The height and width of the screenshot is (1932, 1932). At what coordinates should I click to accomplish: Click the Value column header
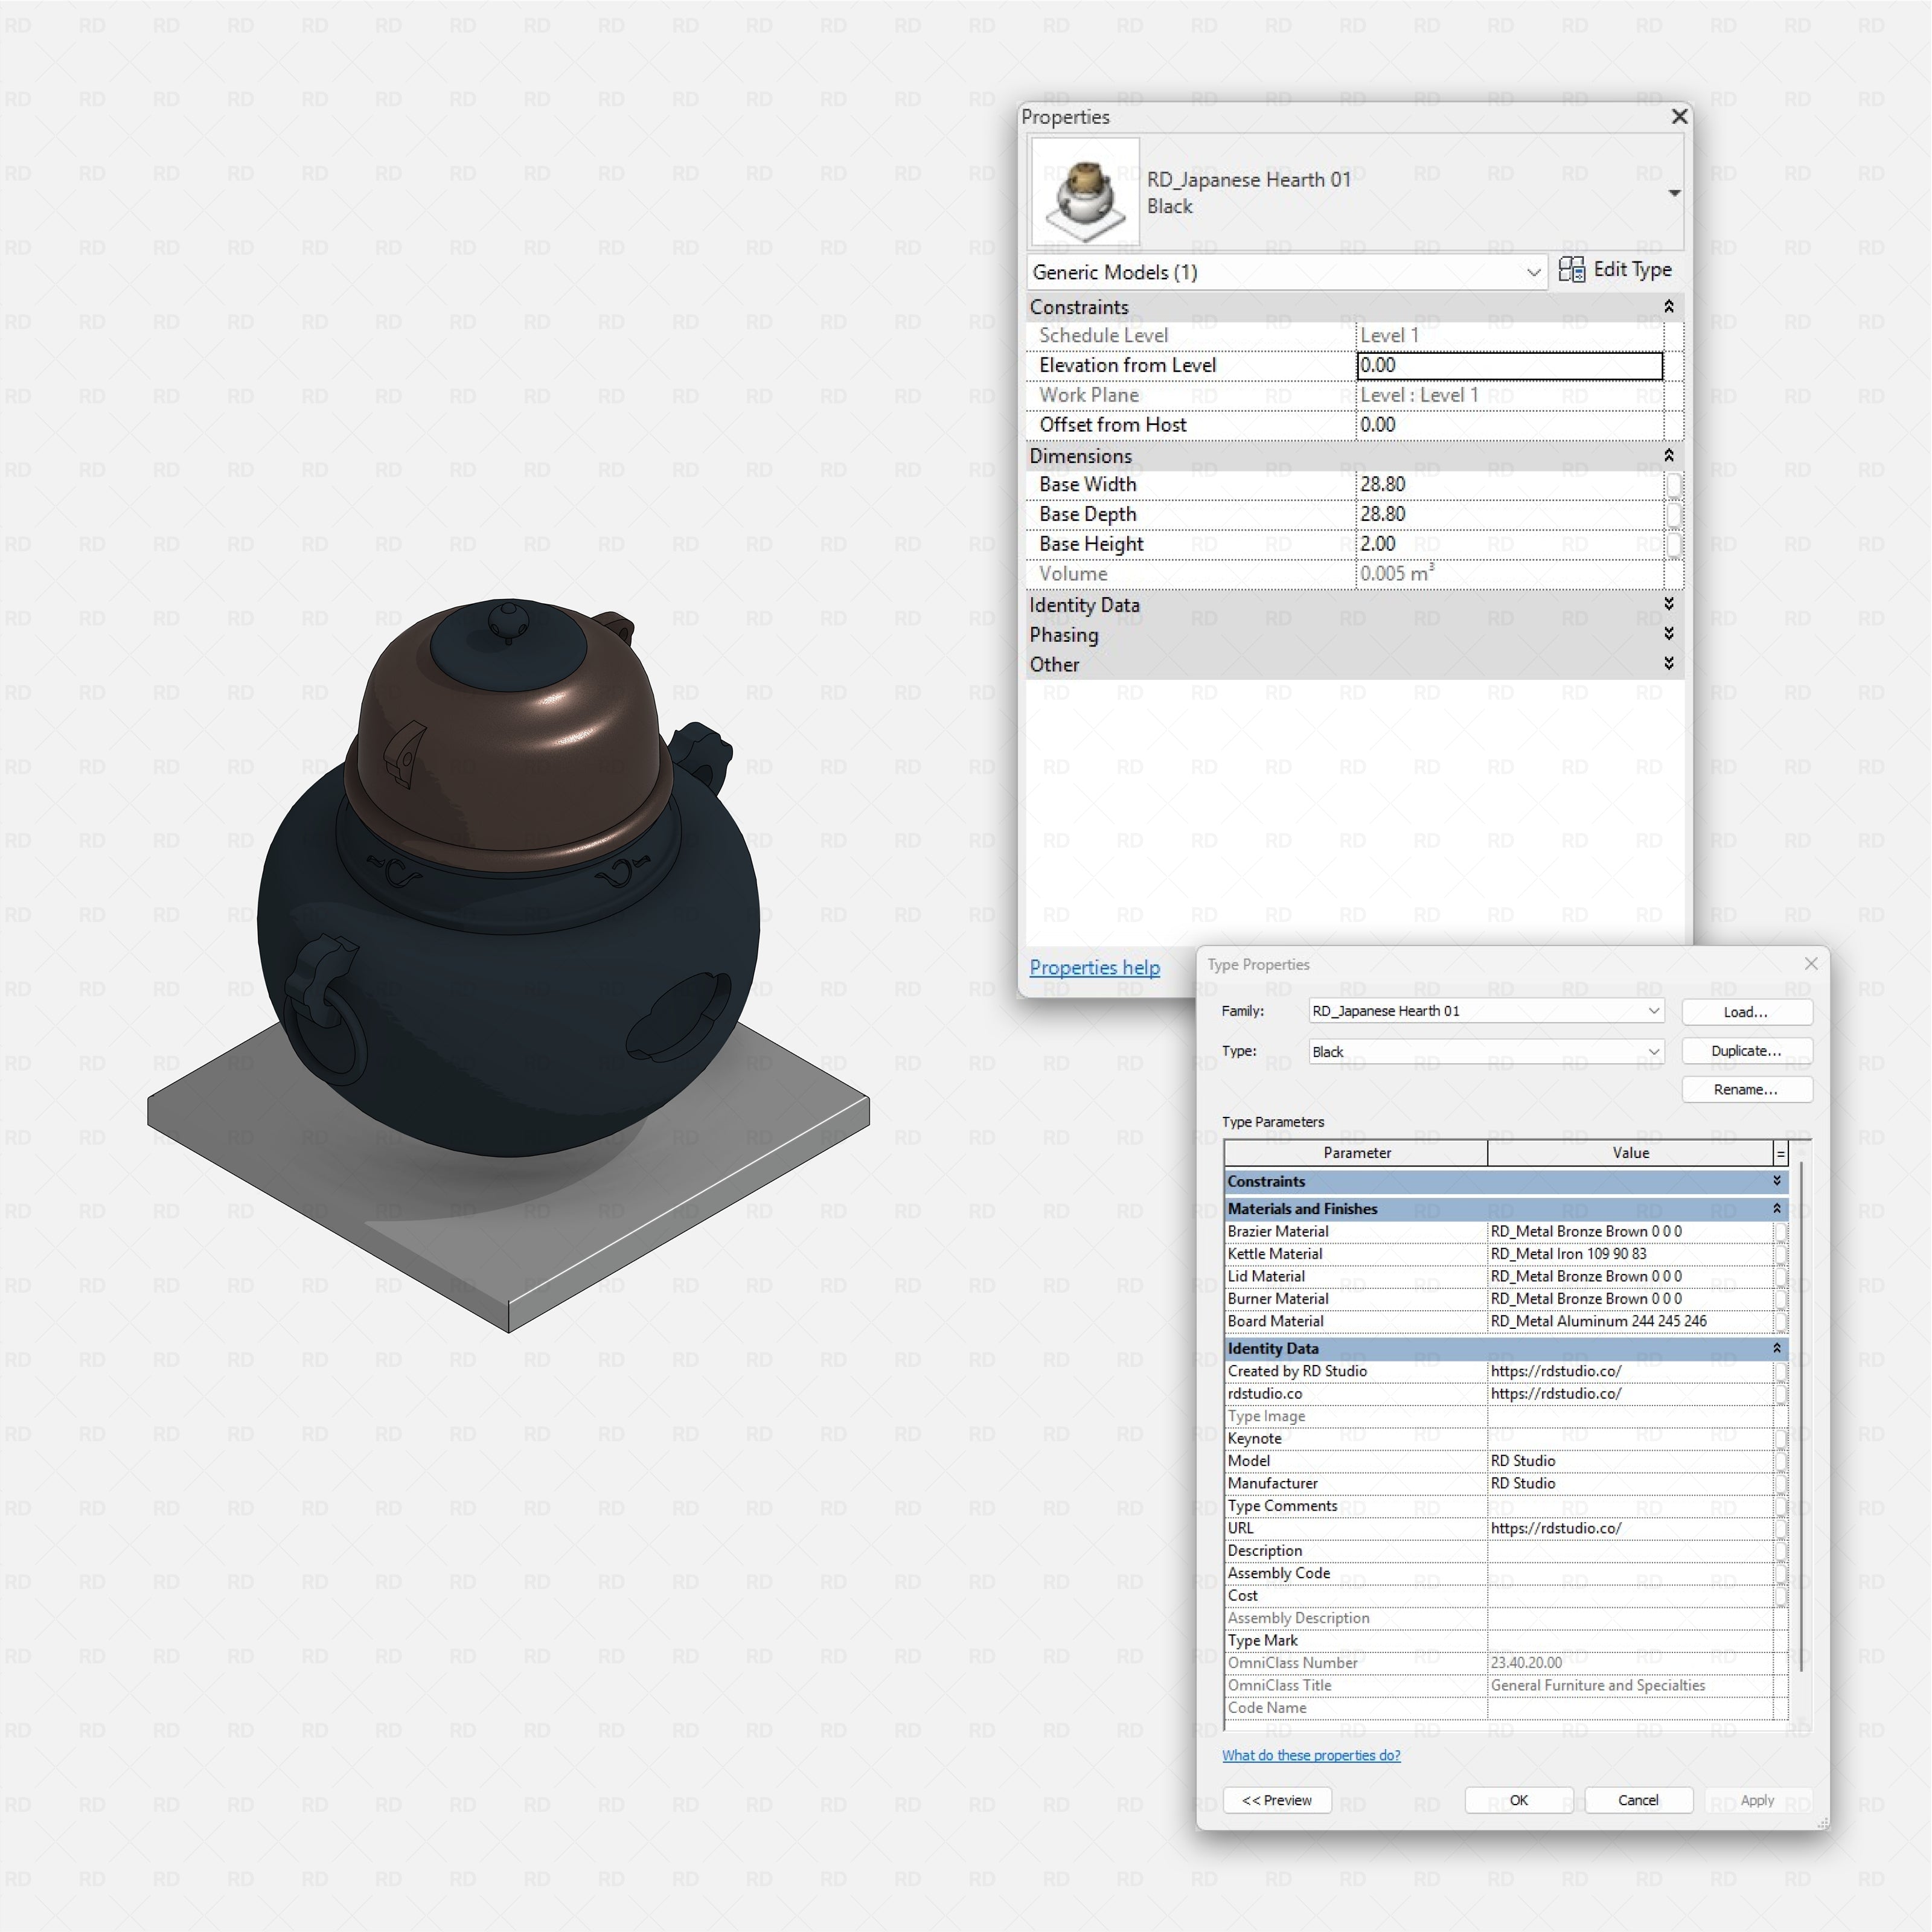tap(1630, 1153)
